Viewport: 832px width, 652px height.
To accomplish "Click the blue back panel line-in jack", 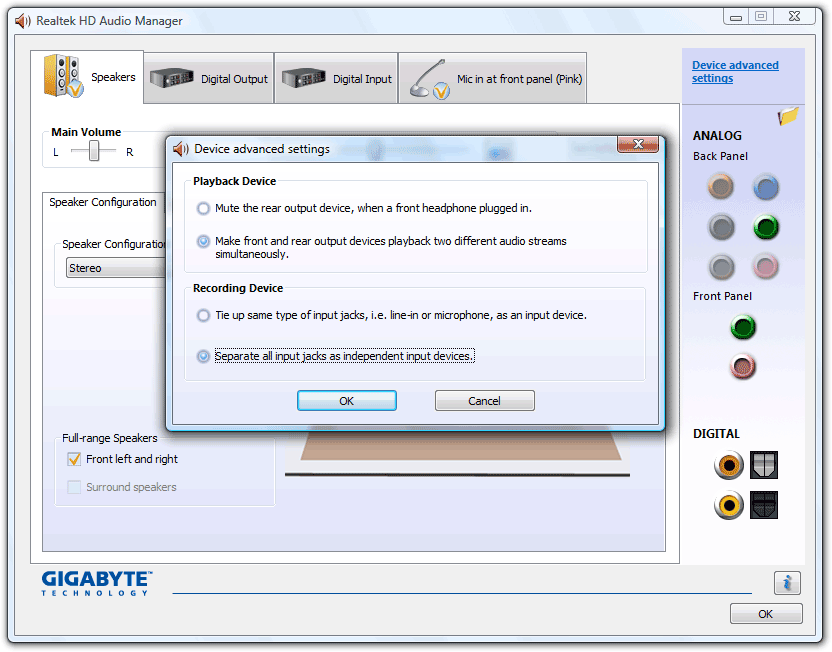I will [765, 187].
